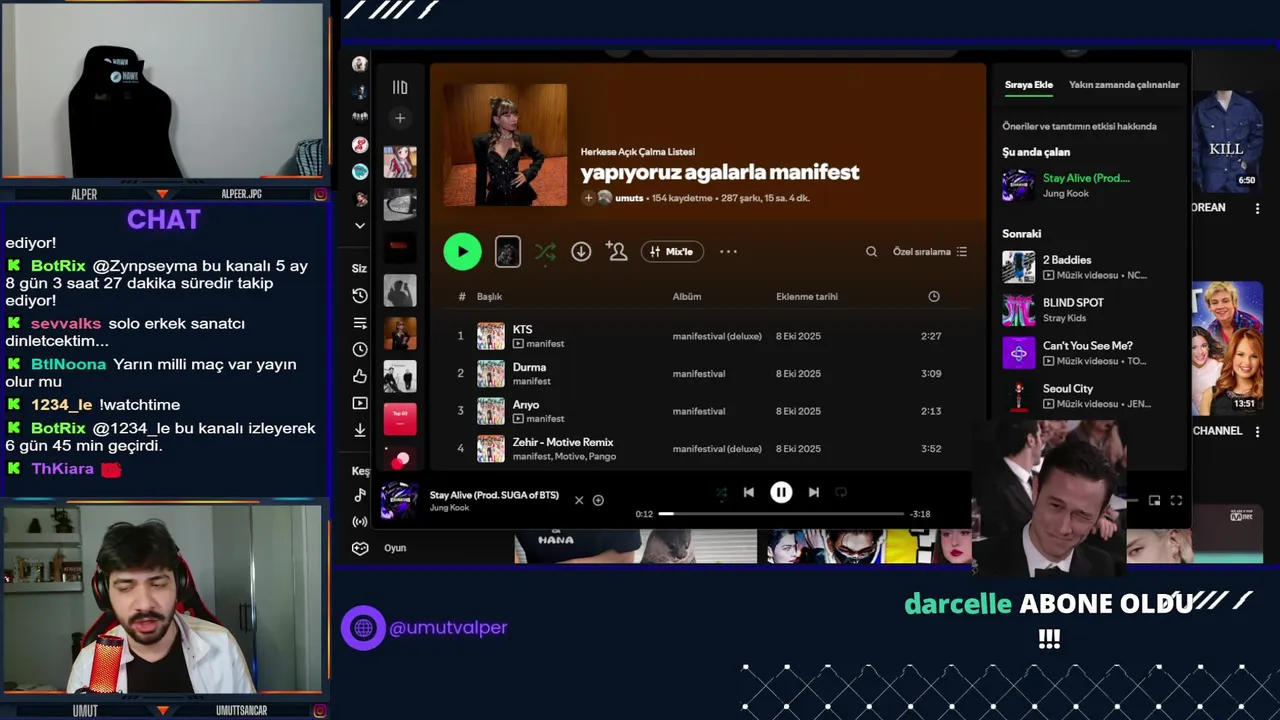Open the music note icon in the sidebar

[x=360, y=495]
